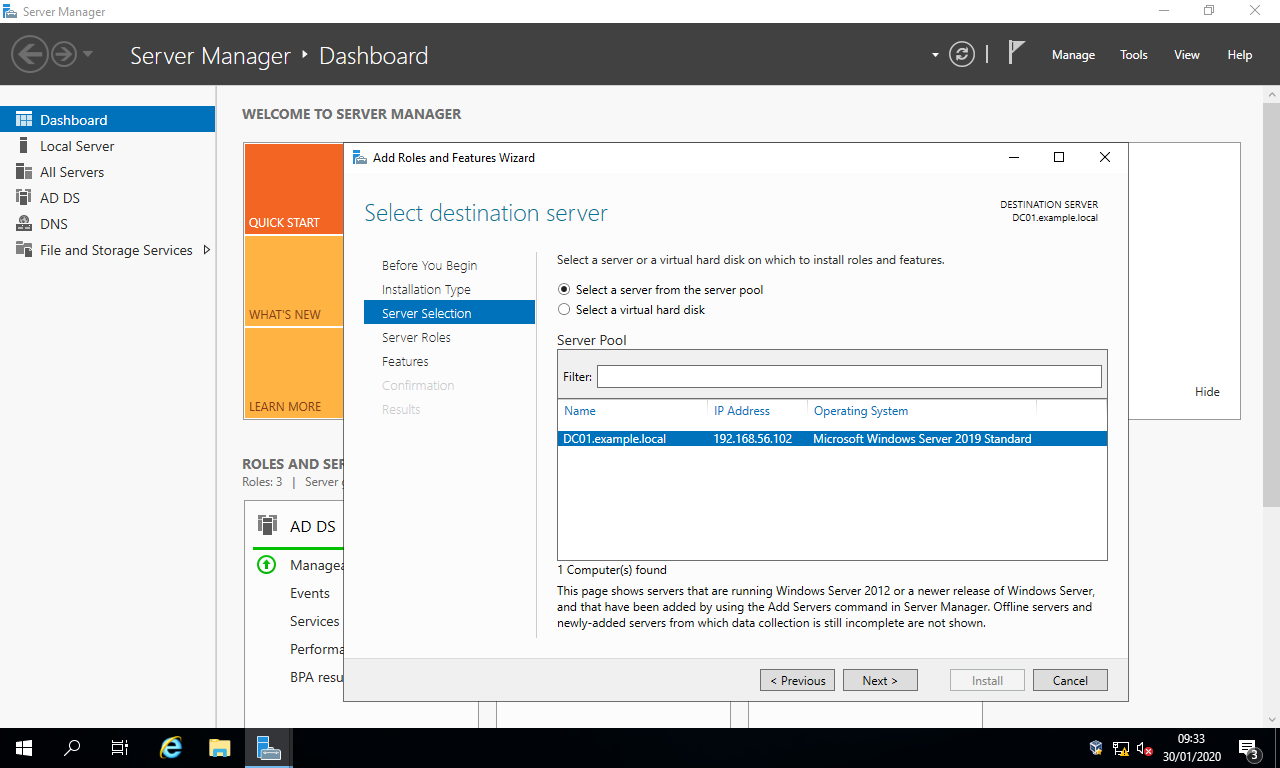Sort servers by the Operating System column
This screenshot has width=1280, height=768.
(861, 410)
